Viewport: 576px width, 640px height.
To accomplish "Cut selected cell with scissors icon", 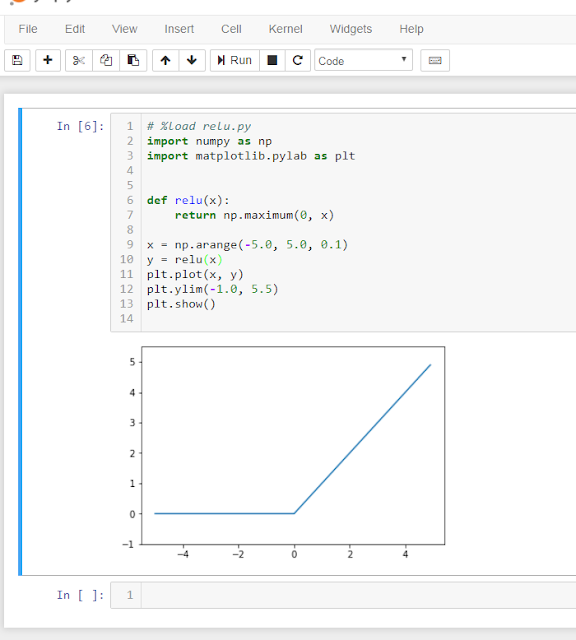I will 79,60.
